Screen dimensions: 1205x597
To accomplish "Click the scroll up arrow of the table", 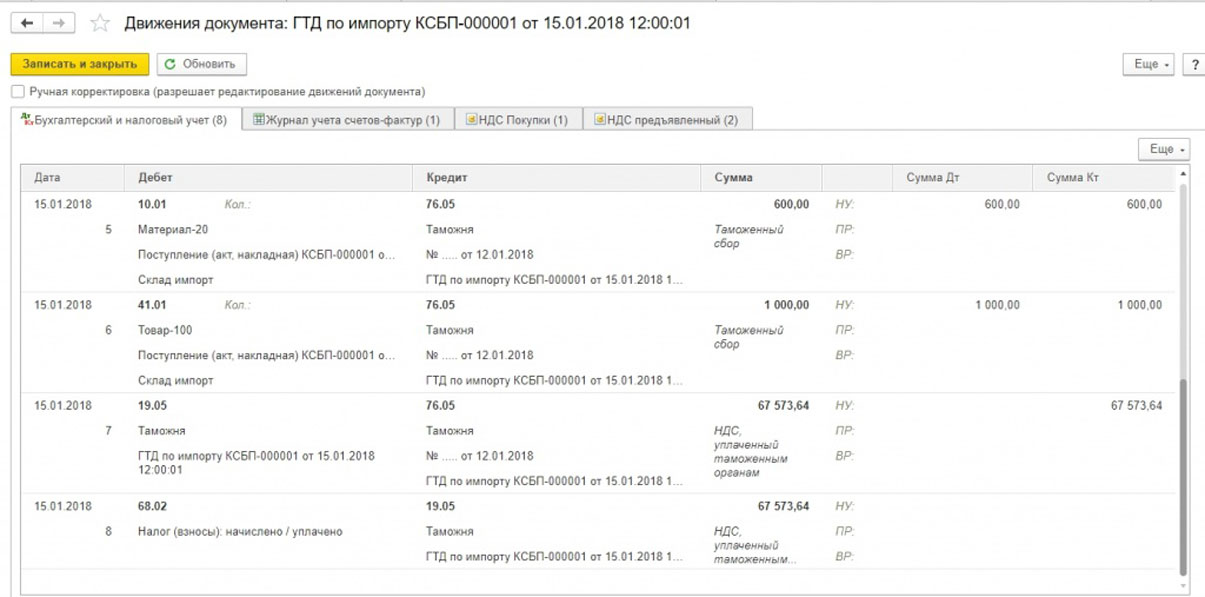I will pyautogui.click(x=1184, y=174).
